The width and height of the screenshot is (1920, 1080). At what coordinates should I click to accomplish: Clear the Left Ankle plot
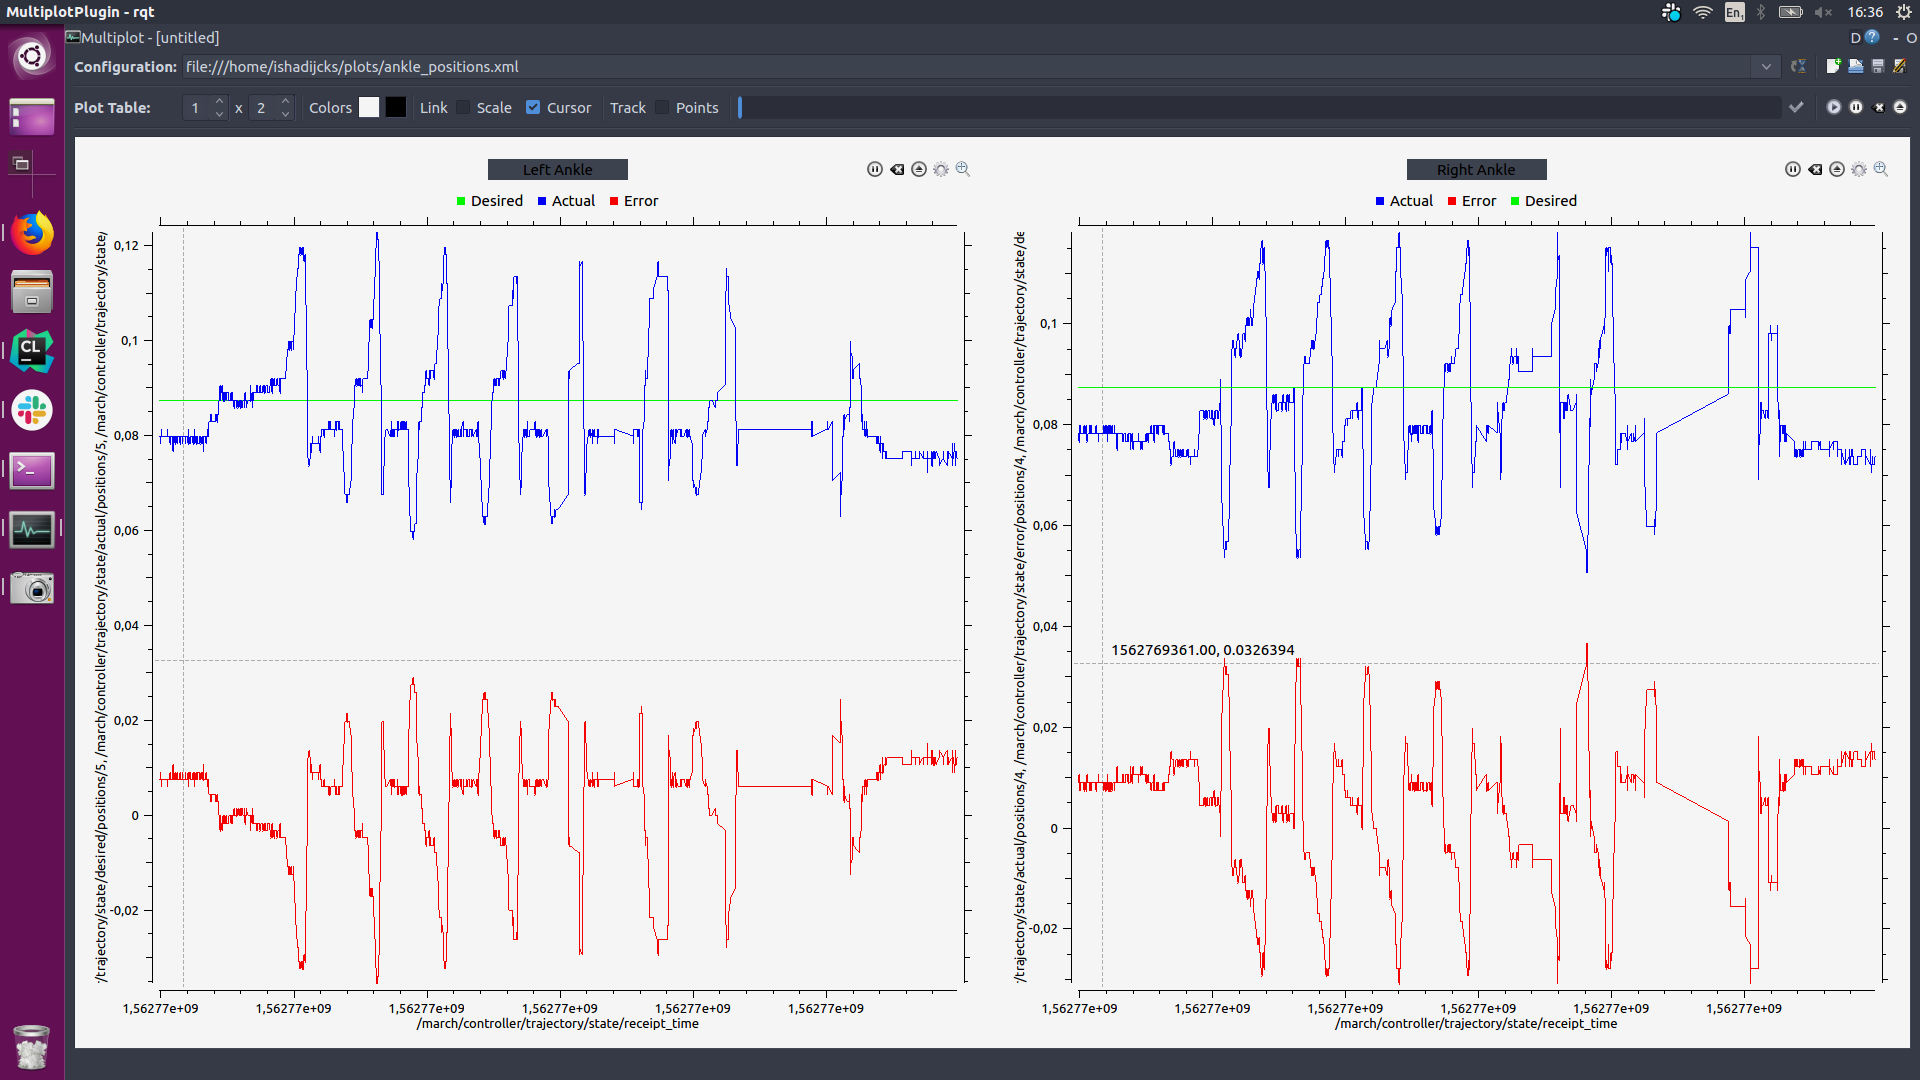(x=897, y=169)
